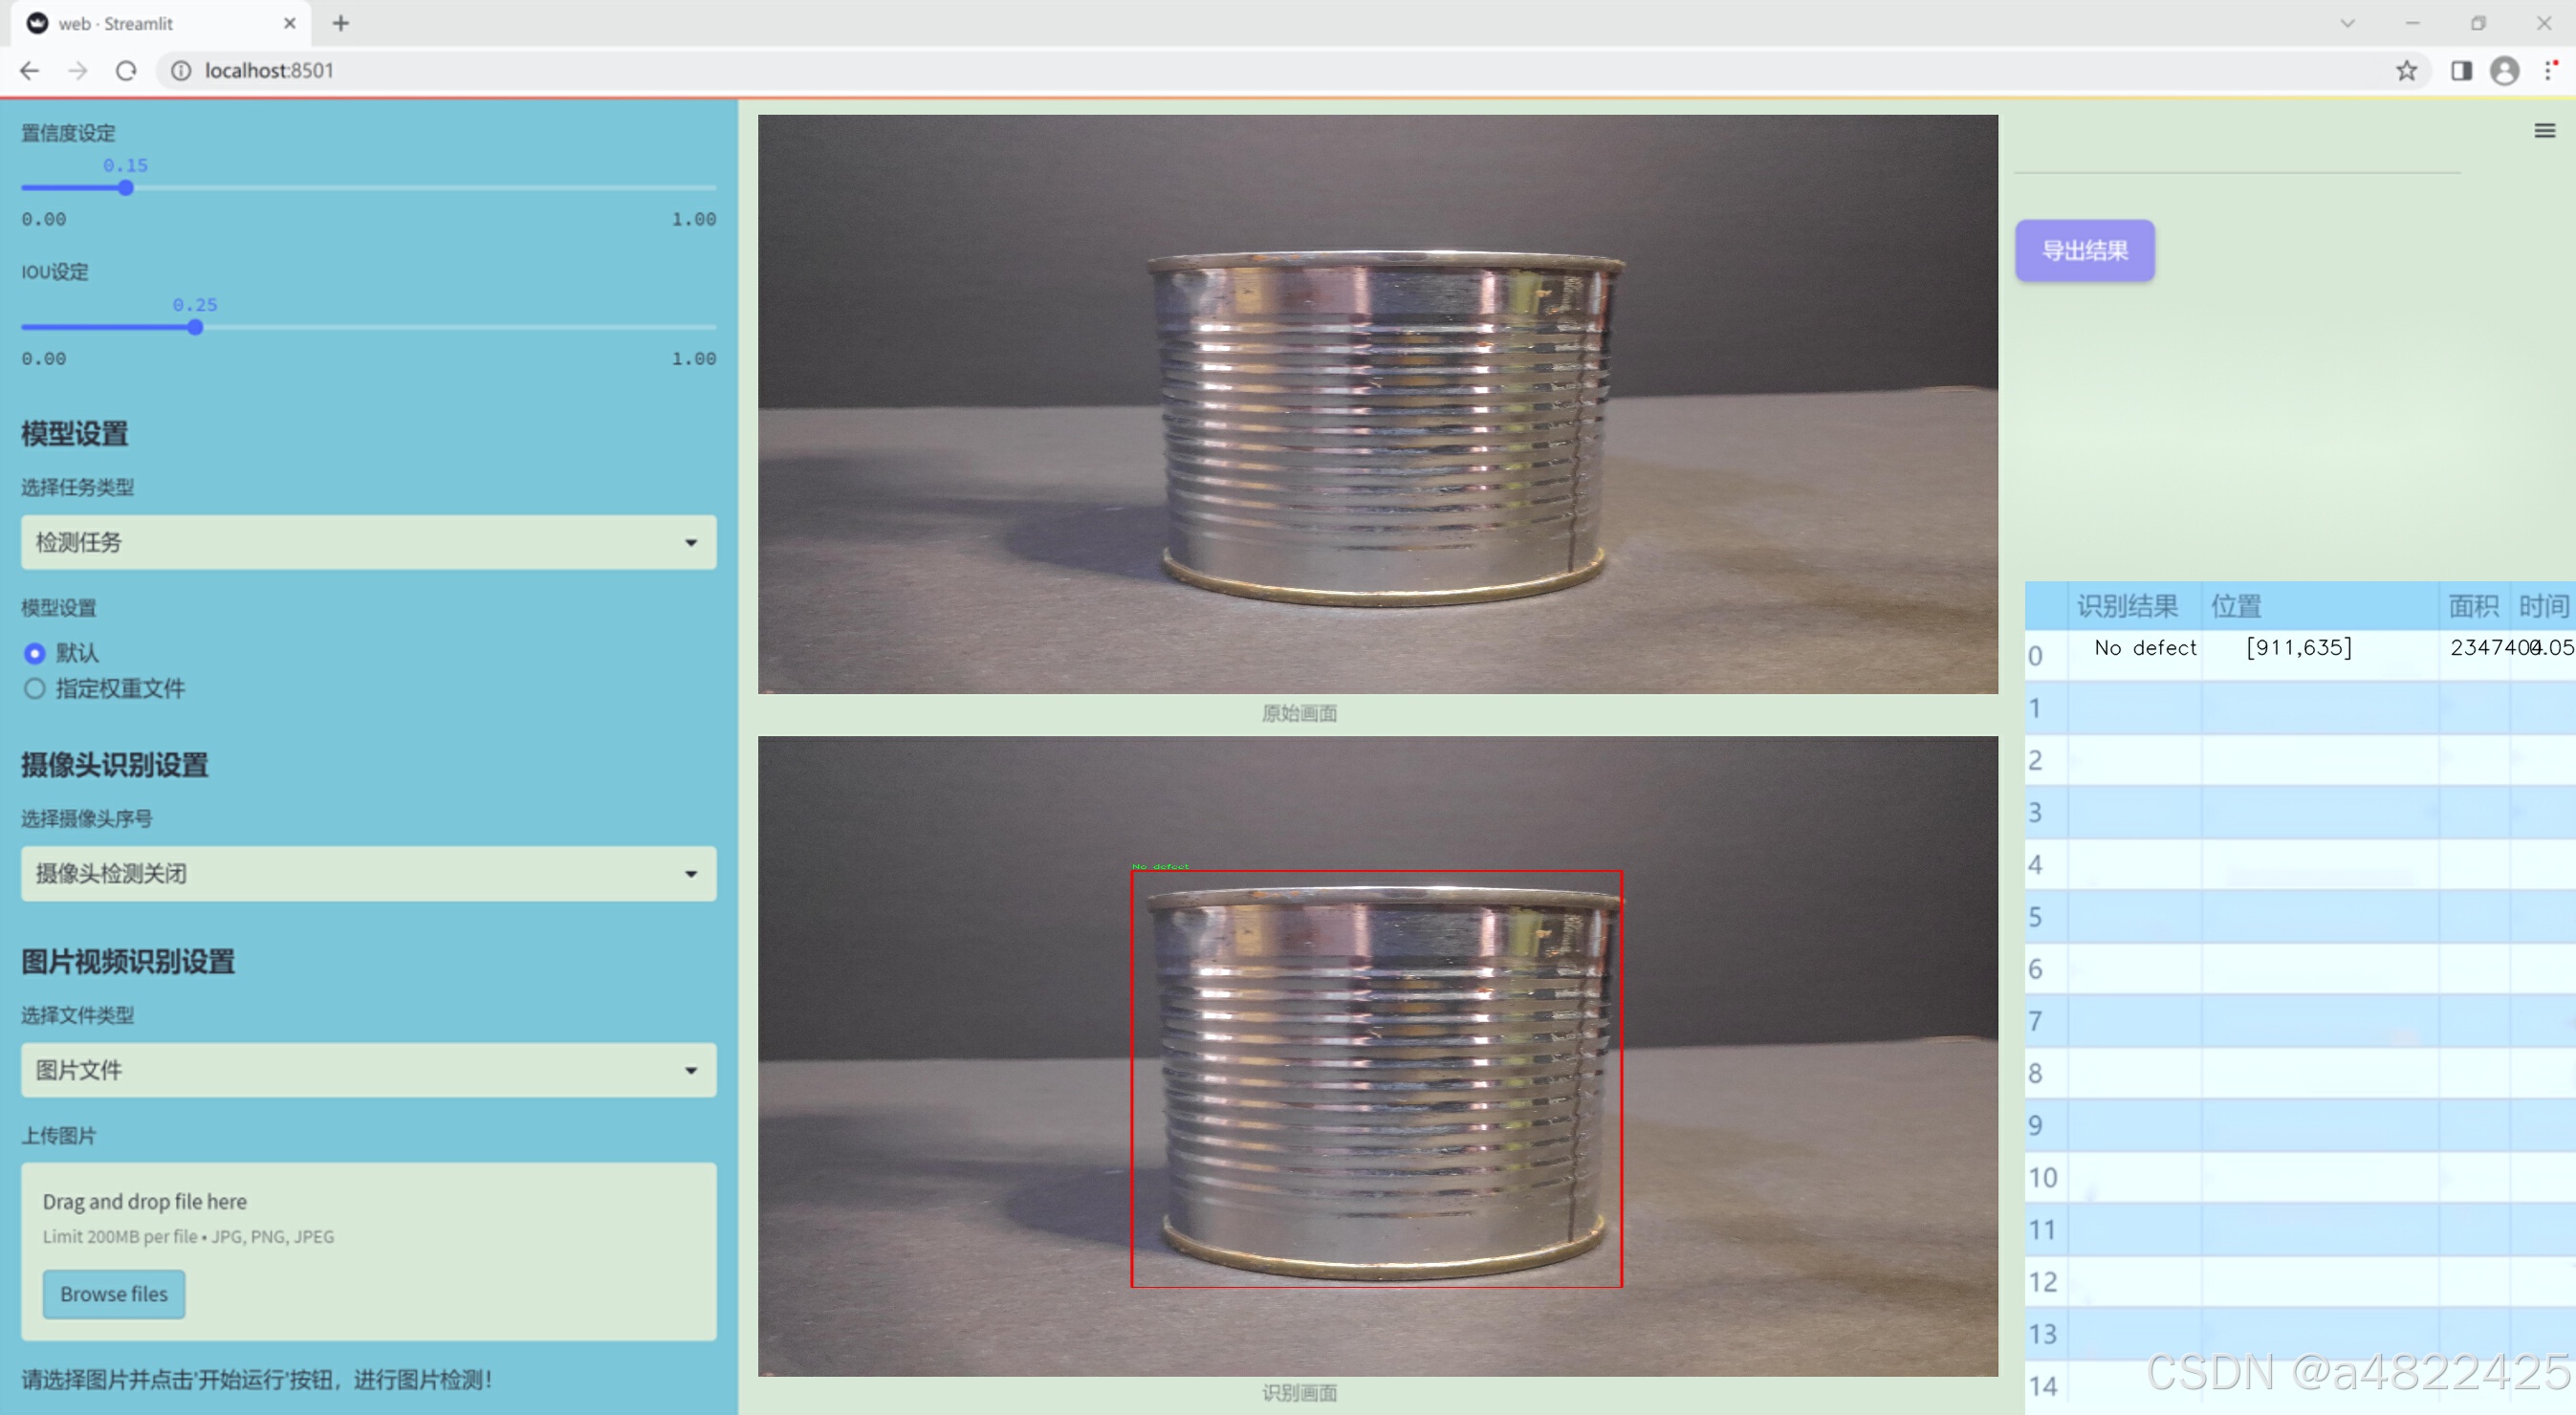Open the browser side panel icon
2576x1415 pixels.
pos(2461,71)
